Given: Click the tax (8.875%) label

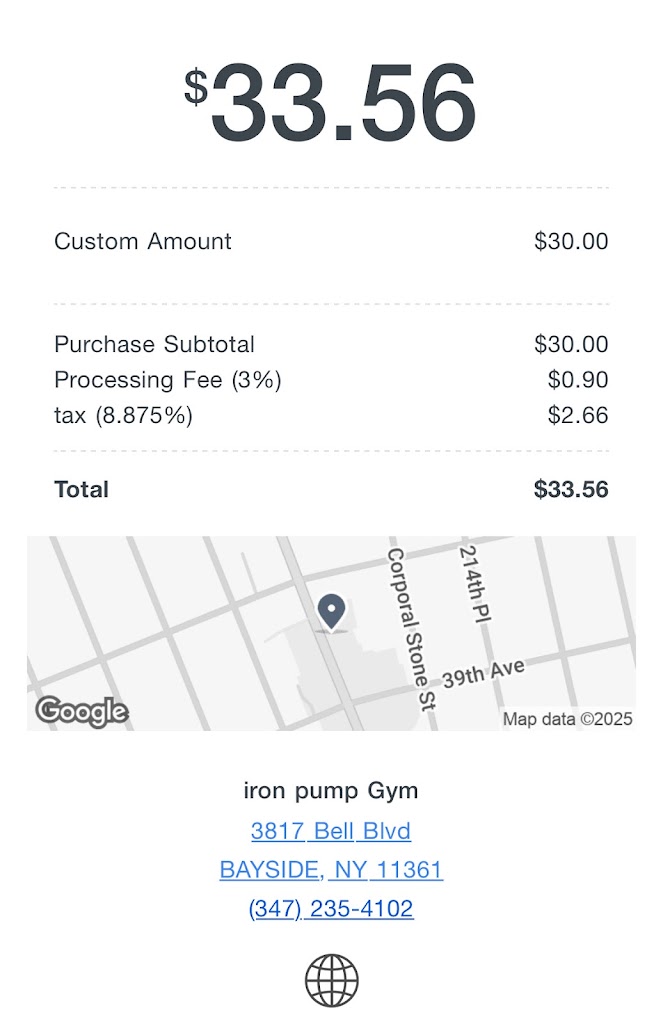Looking at the screenshot, I should coord(123,415).
